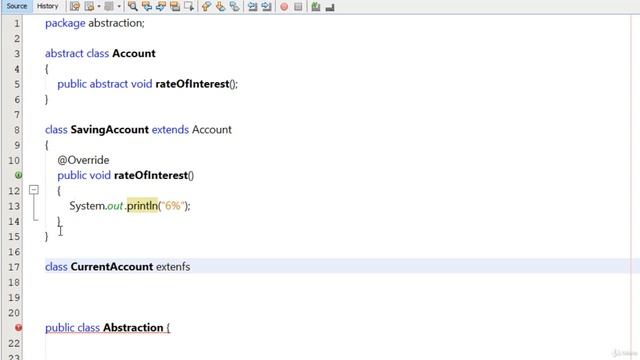The image size is (640, 360).
Task: Jump to the Previous Bookmark
Action: pos(207,7)
